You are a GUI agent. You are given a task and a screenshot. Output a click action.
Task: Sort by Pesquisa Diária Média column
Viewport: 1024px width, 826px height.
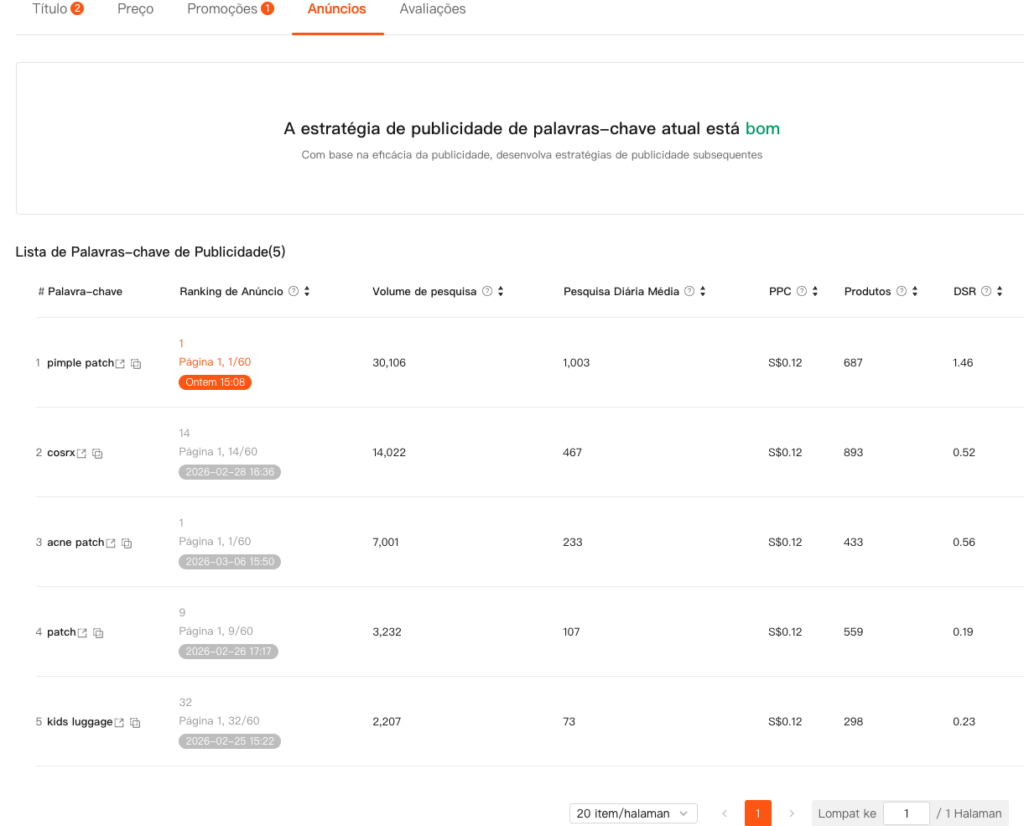tap(703, 291)
